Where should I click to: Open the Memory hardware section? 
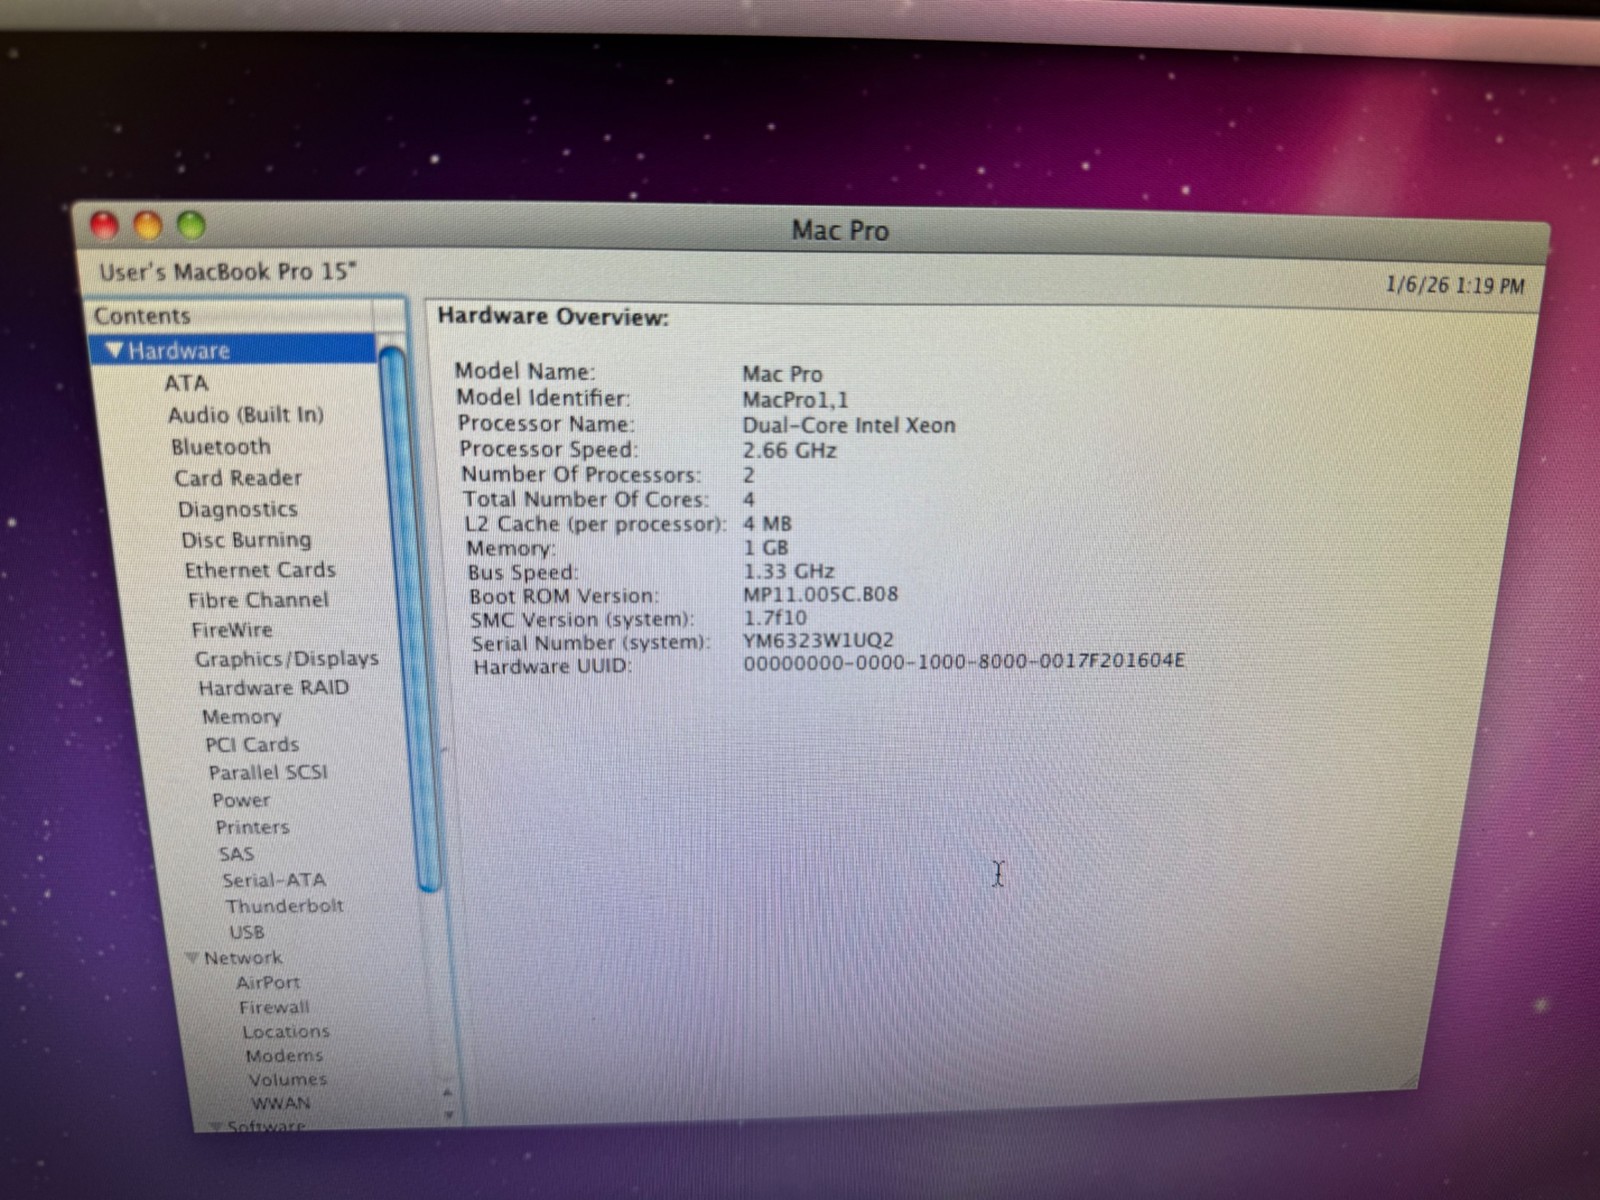tap(241, 717)
